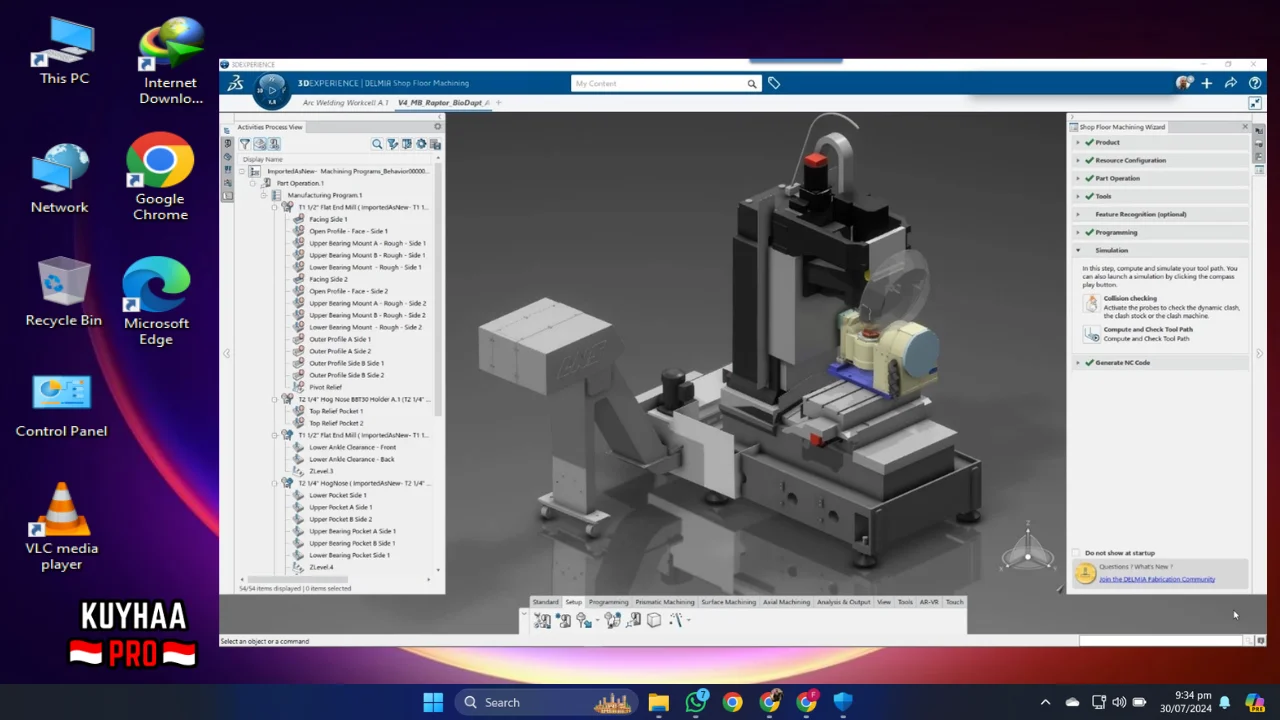Image resolution: width=1280 pixels, height=720 pixels.
Task: Click the tag icon next to the search bar
Action: pyautogui.click(x=774, y=83)
